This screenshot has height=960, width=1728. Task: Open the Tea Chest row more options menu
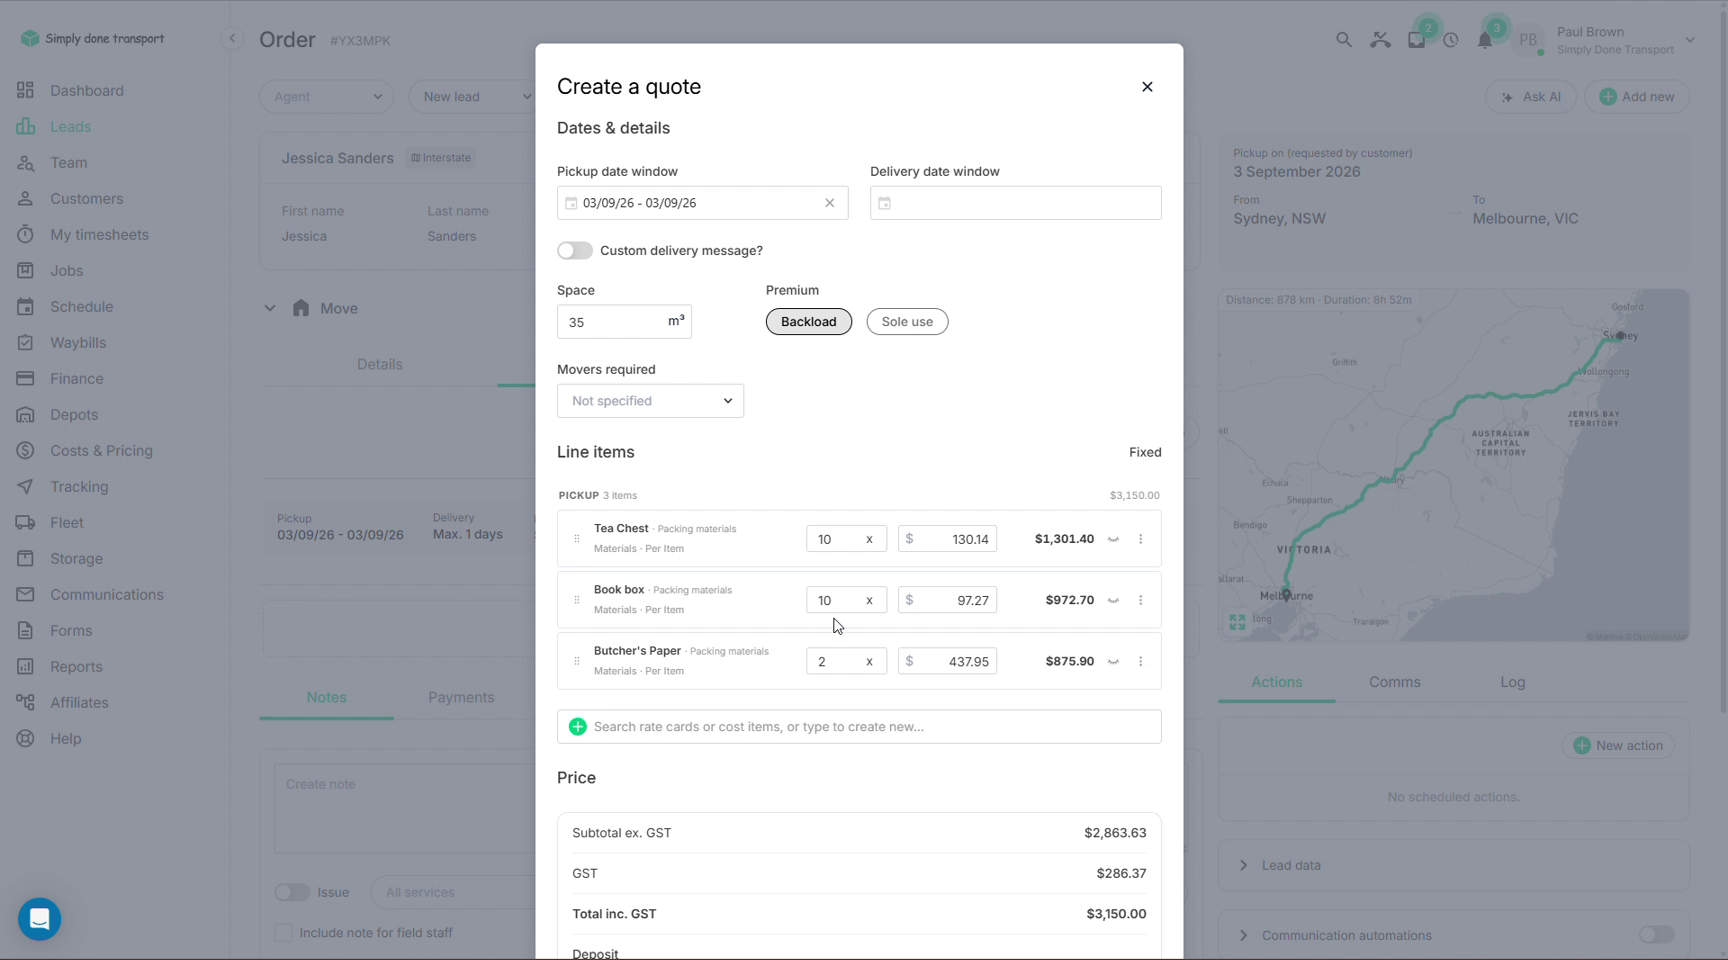1140,539
